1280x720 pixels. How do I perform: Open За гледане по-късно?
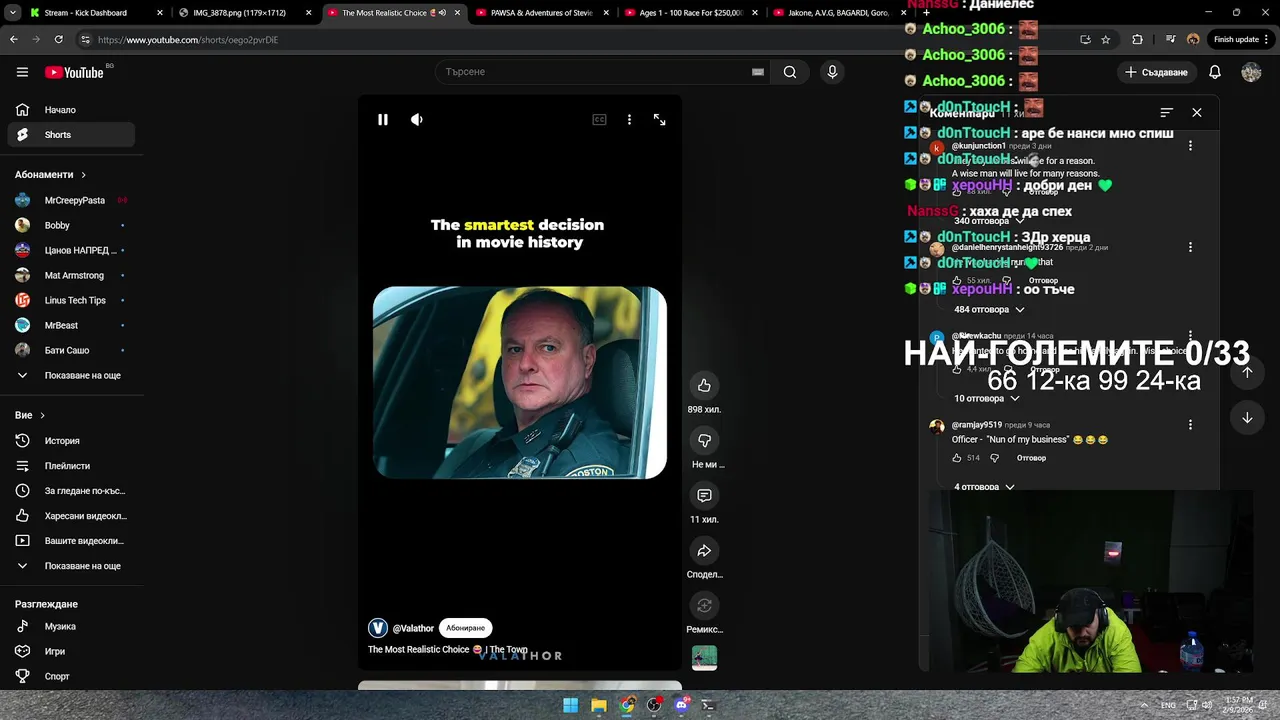[71, 491]
